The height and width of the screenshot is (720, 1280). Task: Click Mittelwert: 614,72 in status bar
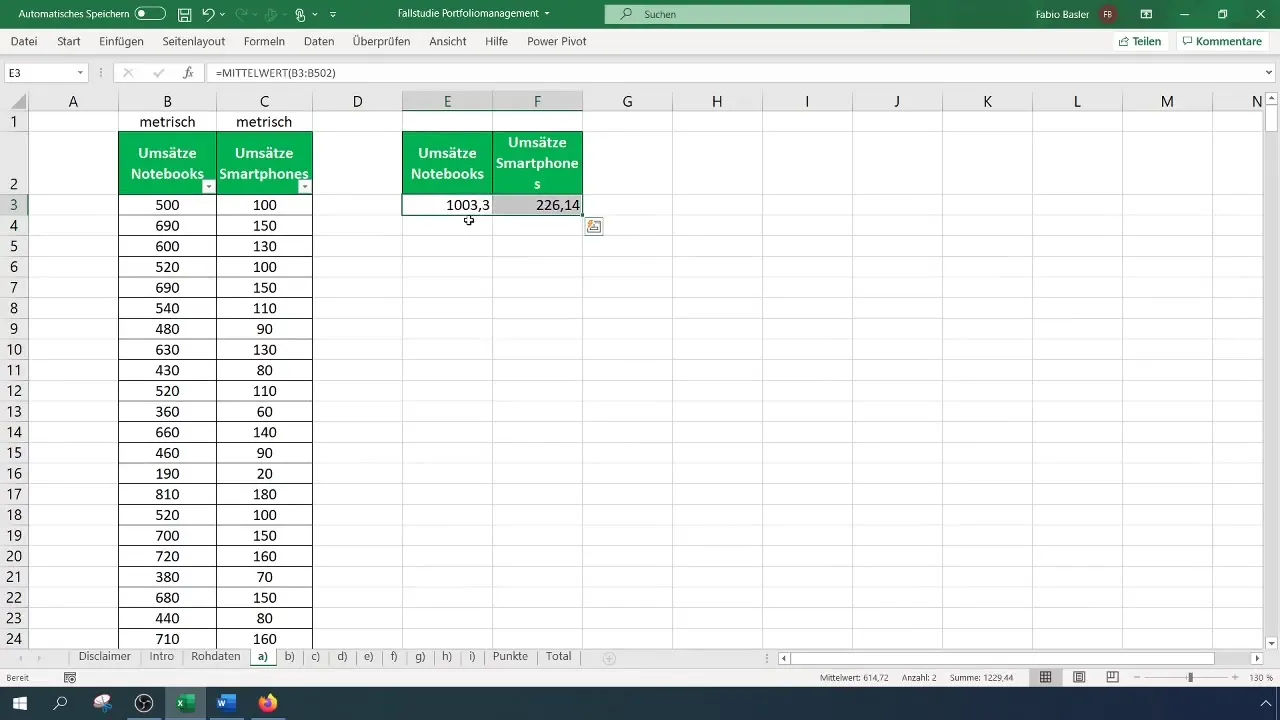854,678
